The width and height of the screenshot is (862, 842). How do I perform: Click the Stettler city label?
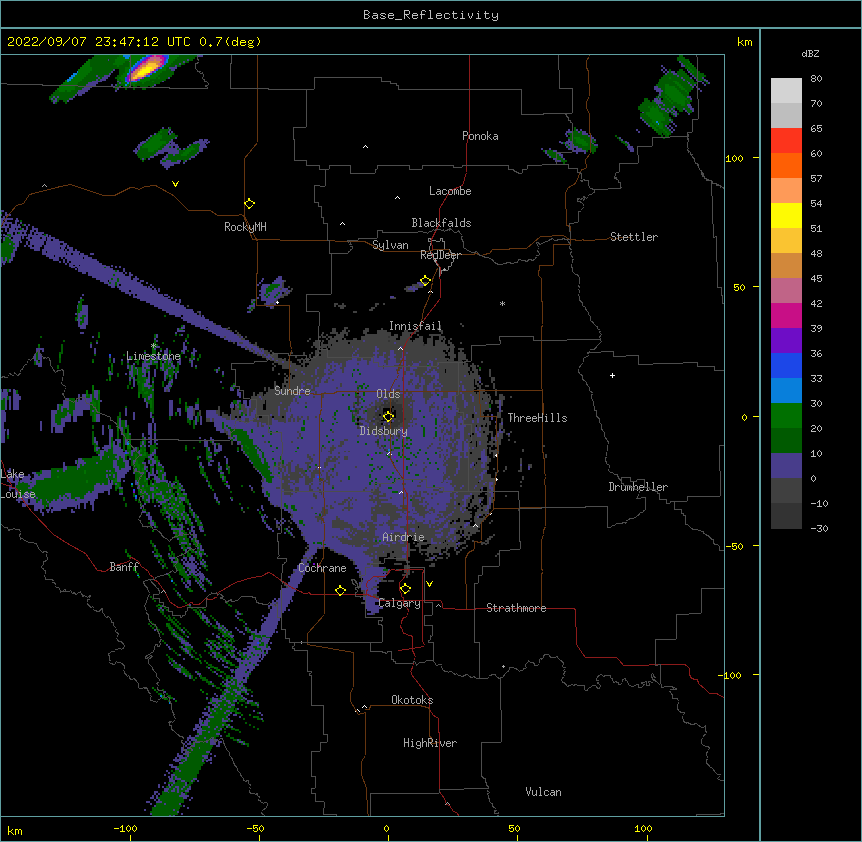[x=634, y=237]
